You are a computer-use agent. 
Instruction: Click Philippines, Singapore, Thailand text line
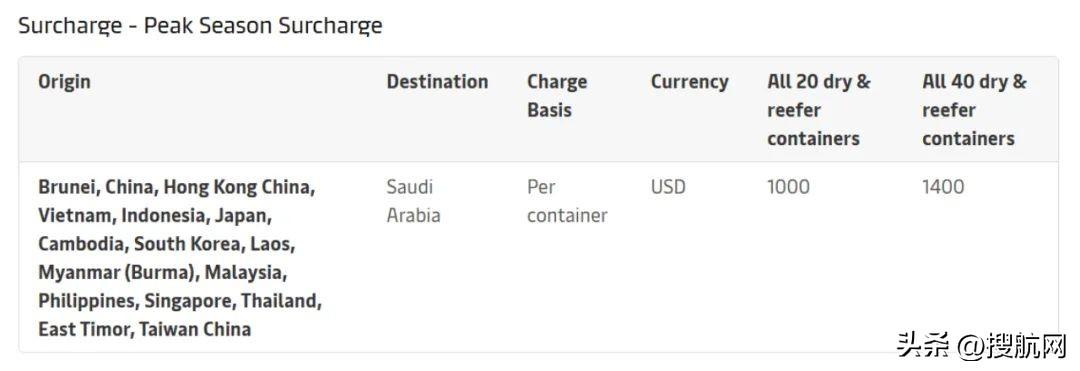180,301
